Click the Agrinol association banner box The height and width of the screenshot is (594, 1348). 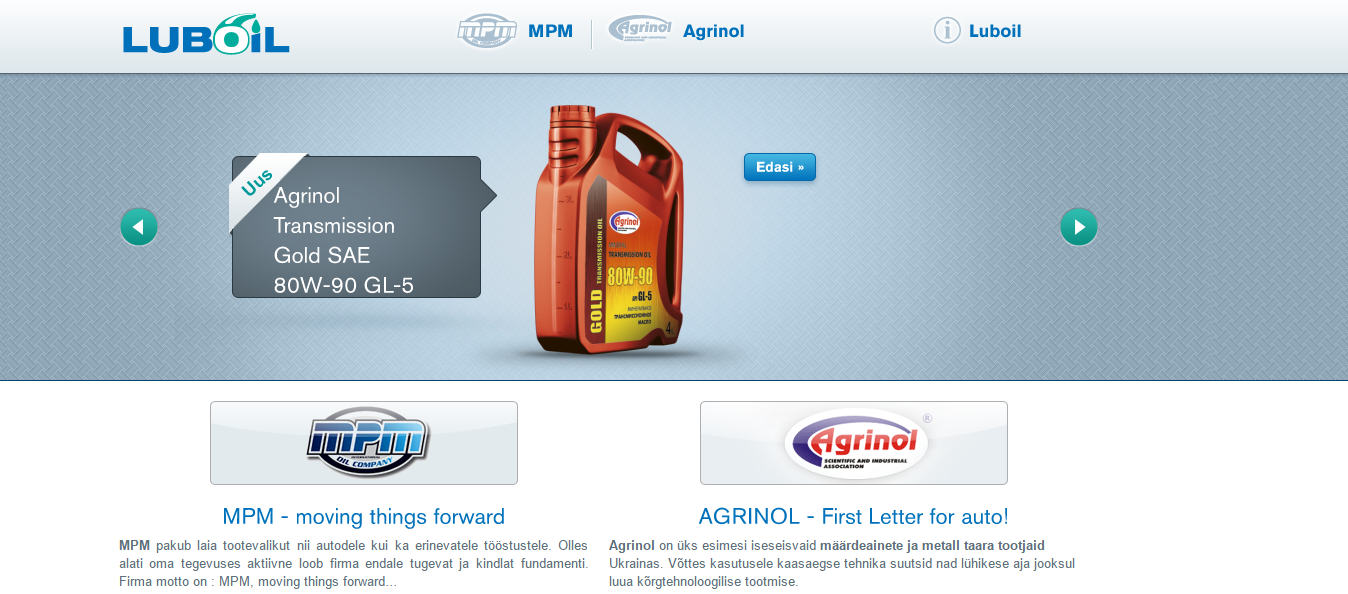click(x=853, y=443)
